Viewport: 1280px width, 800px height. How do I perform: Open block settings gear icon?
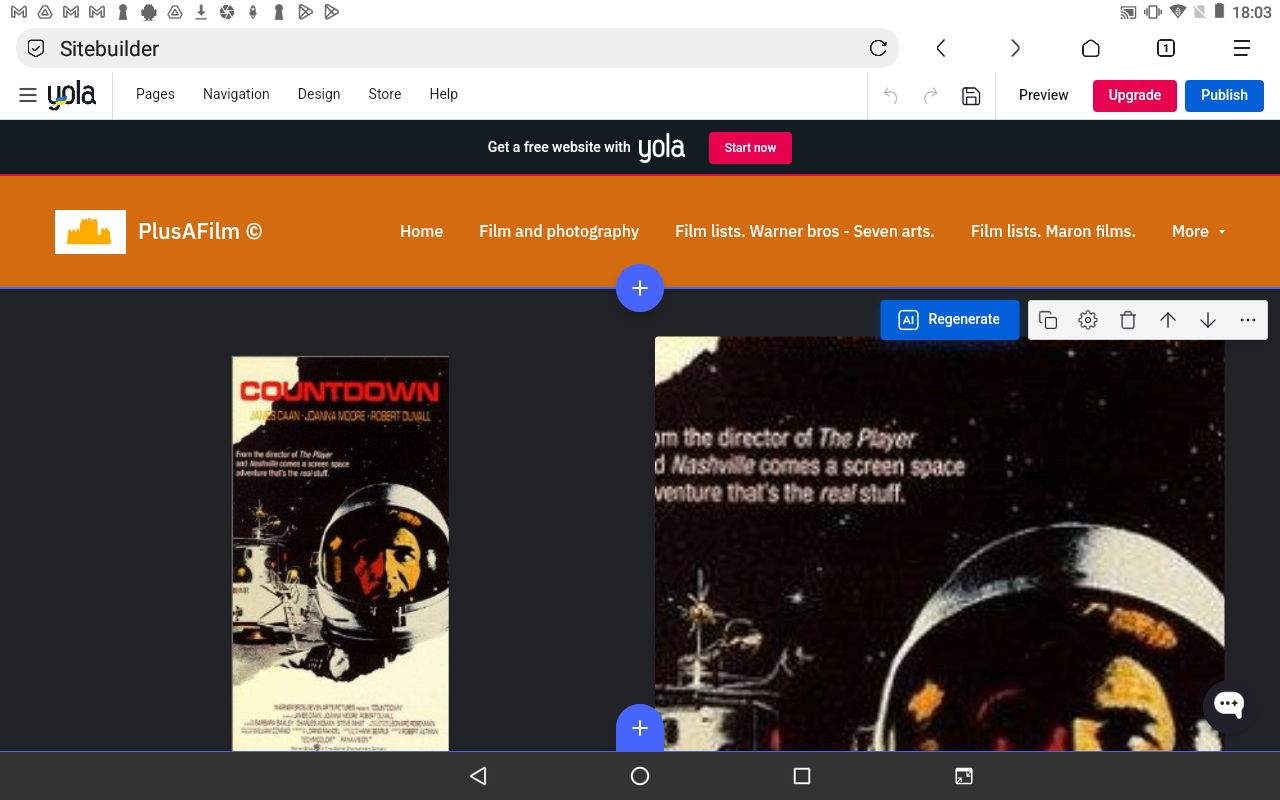1088,320
